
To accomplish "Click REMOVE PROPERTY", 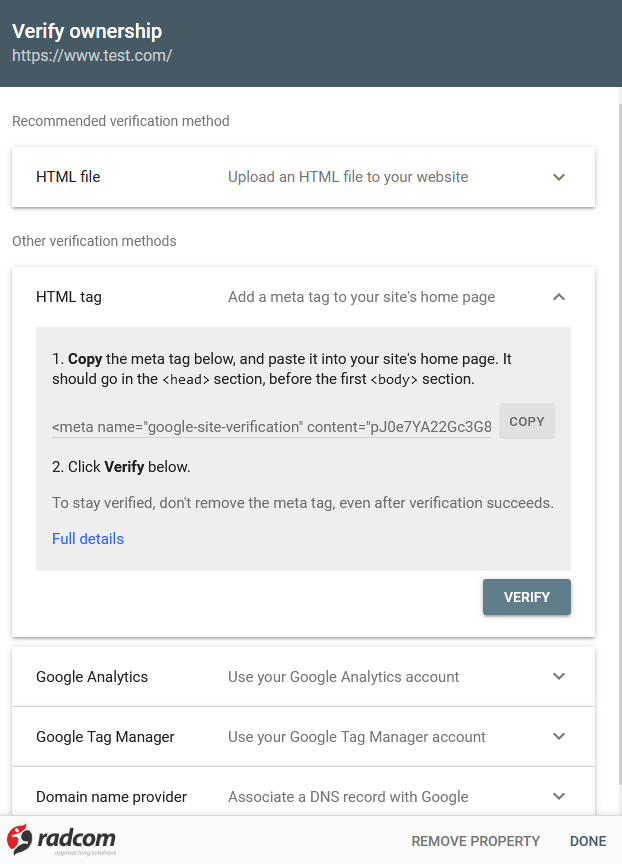I will (475, 841).
